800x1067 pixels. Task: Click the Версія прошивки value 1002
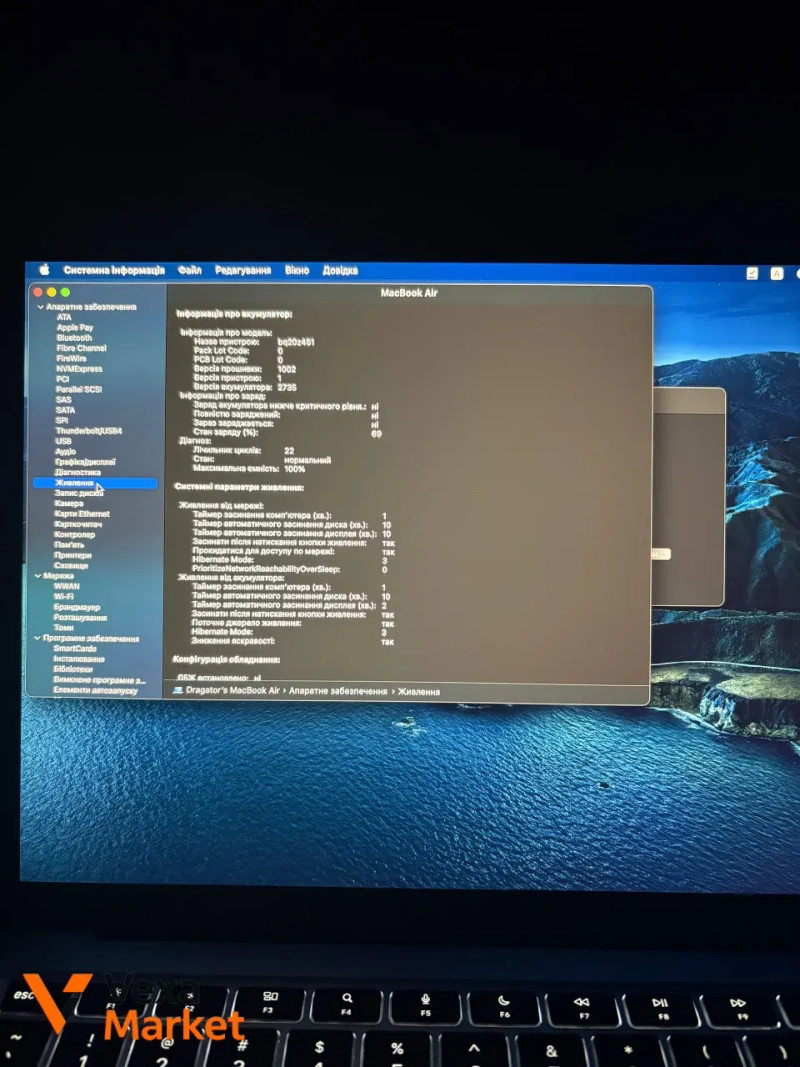[286, 369]
